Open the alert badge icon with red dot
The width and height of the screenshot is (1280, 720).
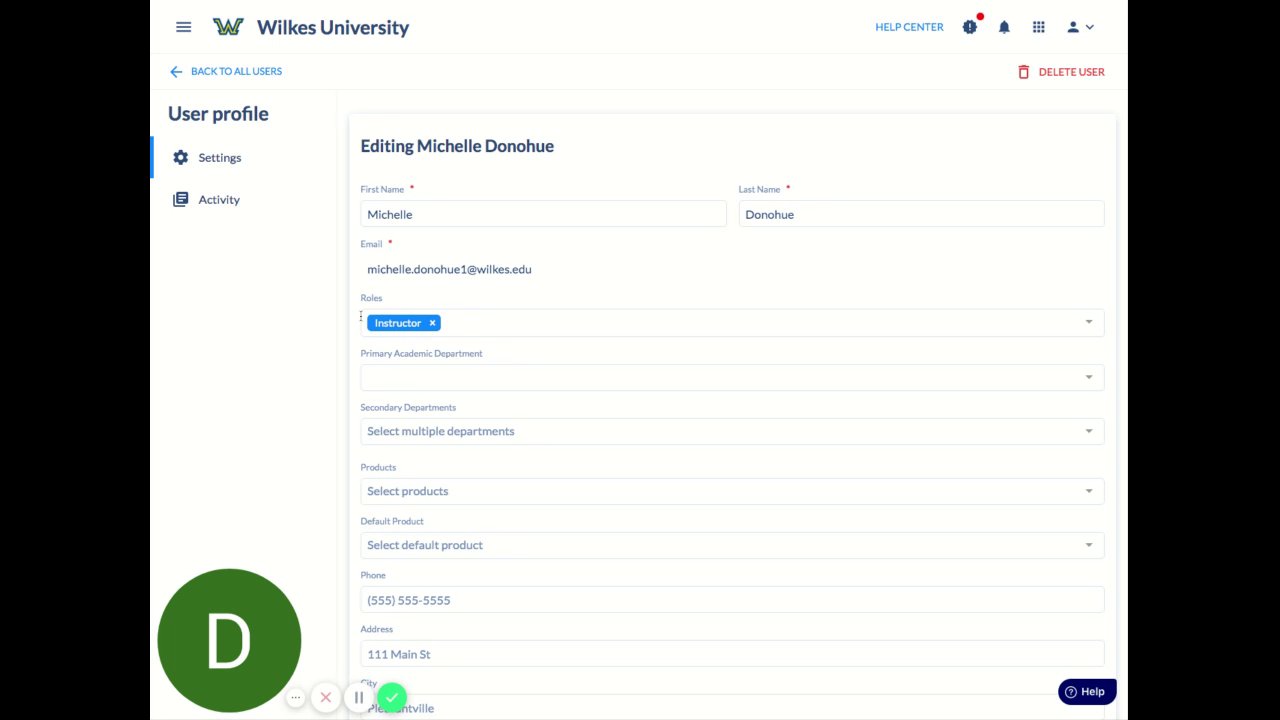[970, 26]
